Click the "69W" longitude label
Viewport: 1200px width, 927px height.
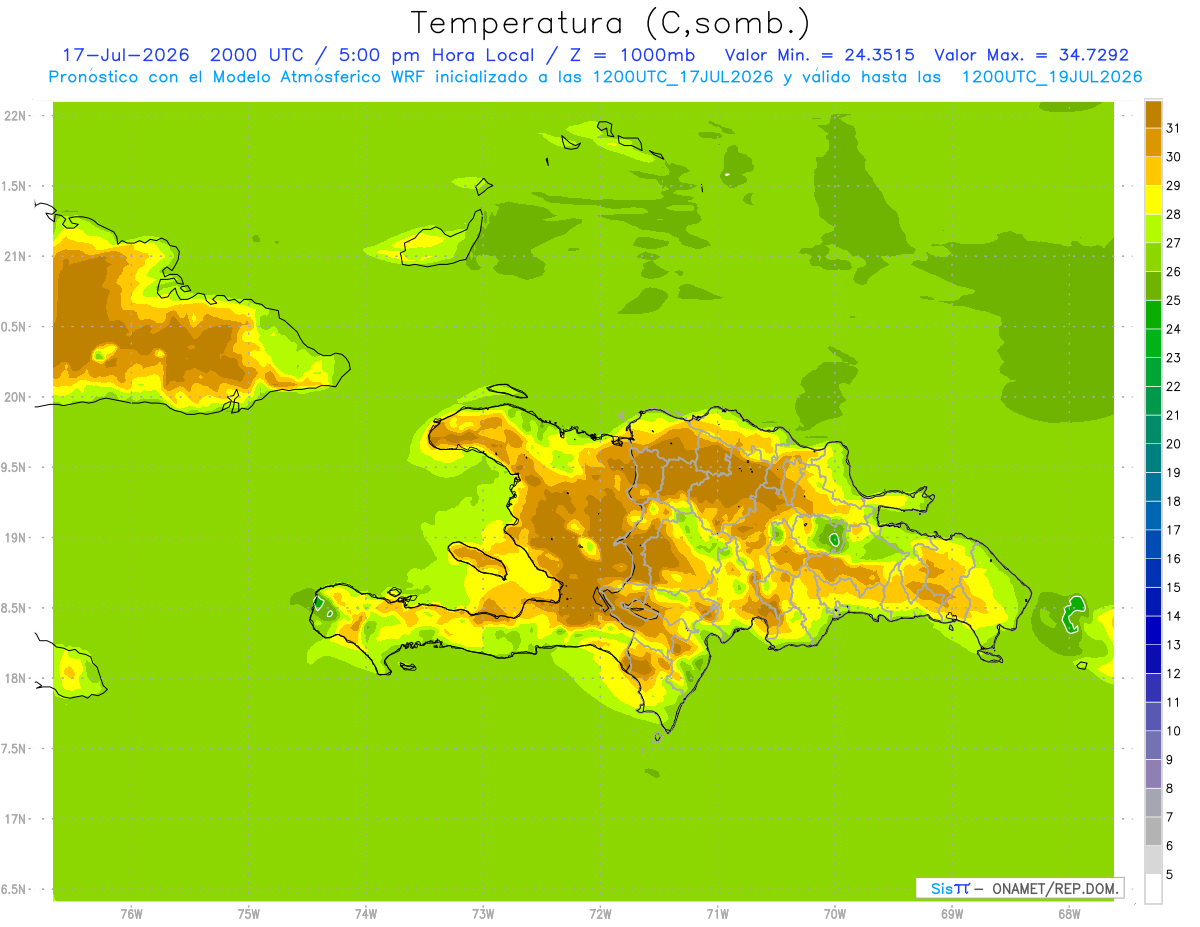click(952, 914)
